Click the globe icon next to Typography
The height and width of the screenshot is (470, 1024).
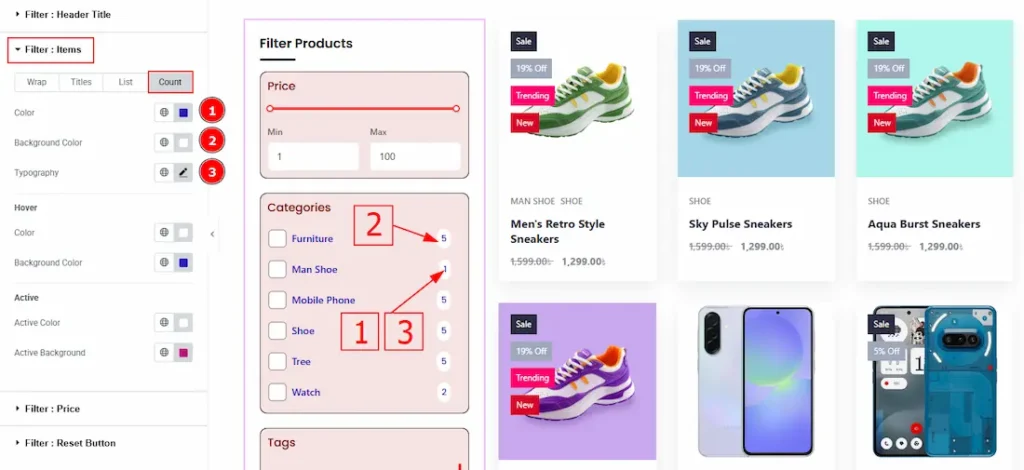[164, 172]
